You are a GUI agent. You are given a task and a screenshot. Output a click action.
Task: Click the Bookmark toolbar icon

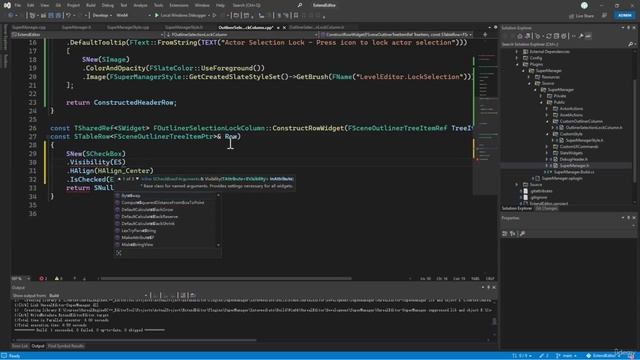(296, 16)
